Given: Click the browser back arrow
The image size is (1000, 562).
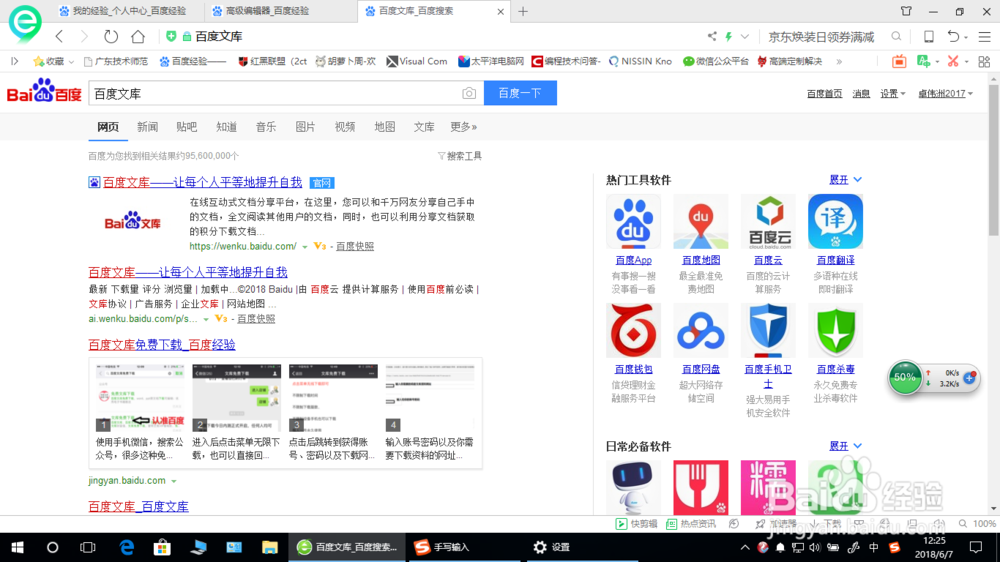Looking at the screenshot, I should [x=59, y=36].
